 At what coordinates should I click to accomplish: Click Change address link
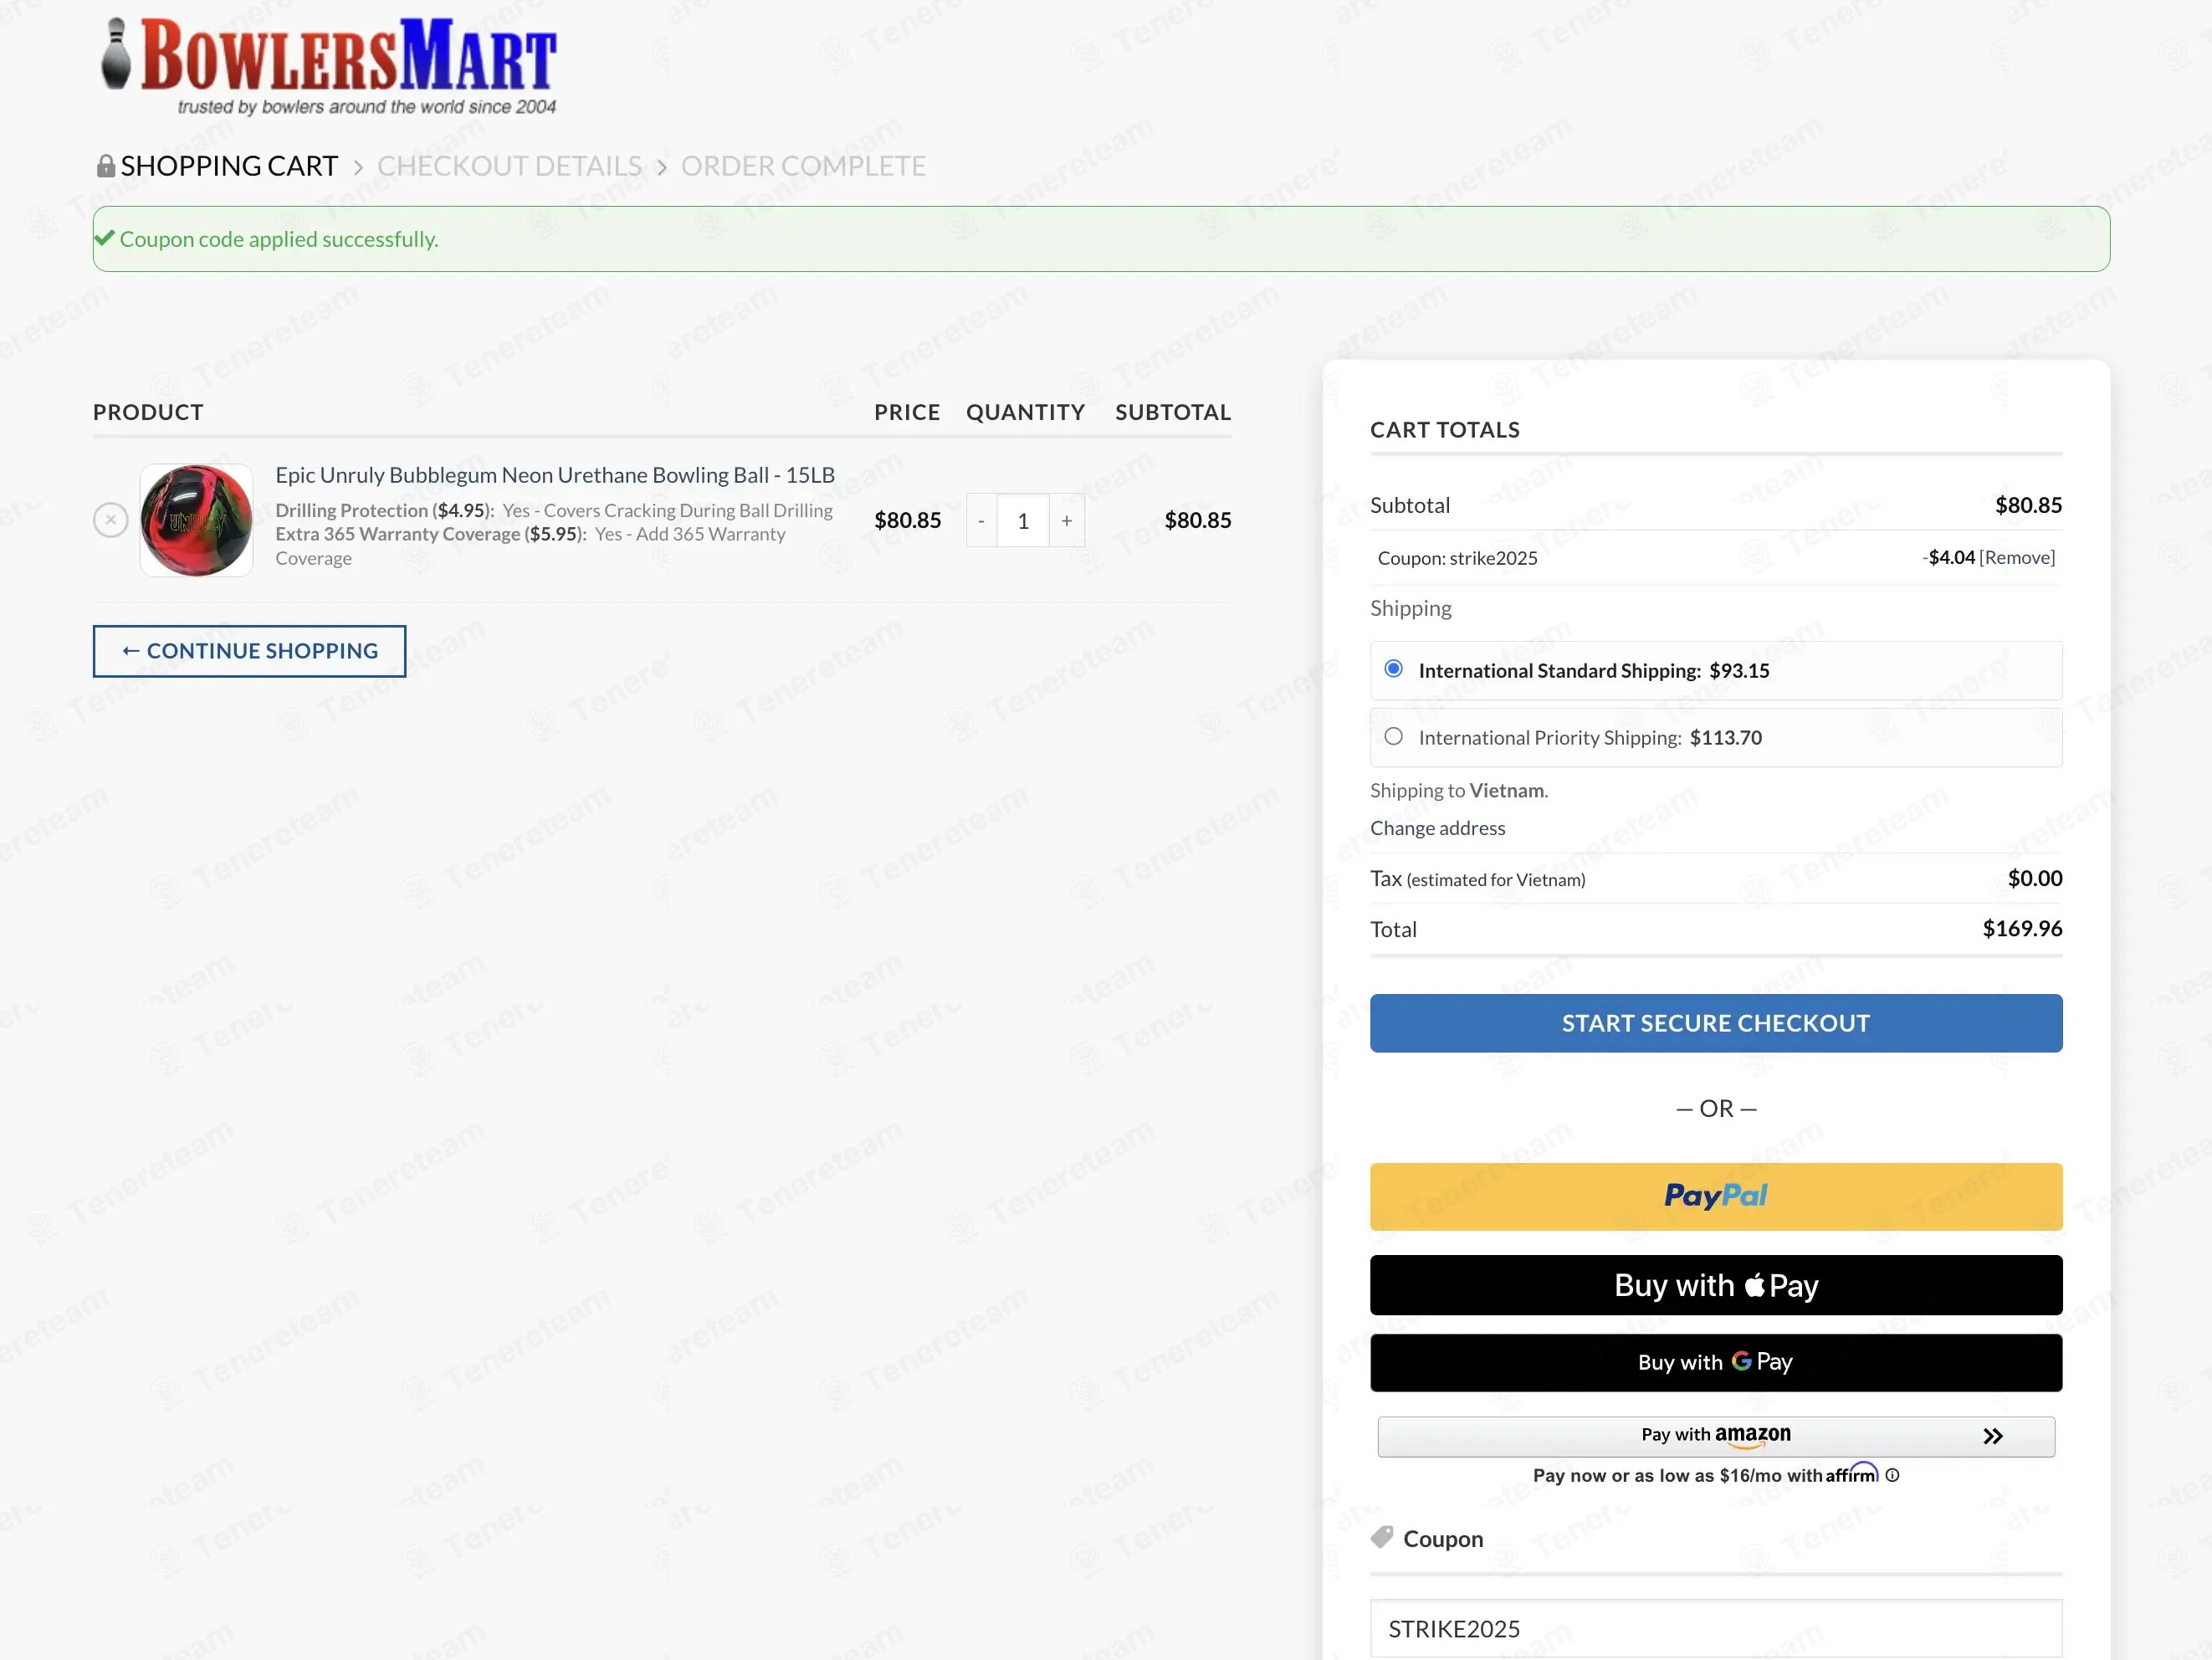(x=1437, y=828)
